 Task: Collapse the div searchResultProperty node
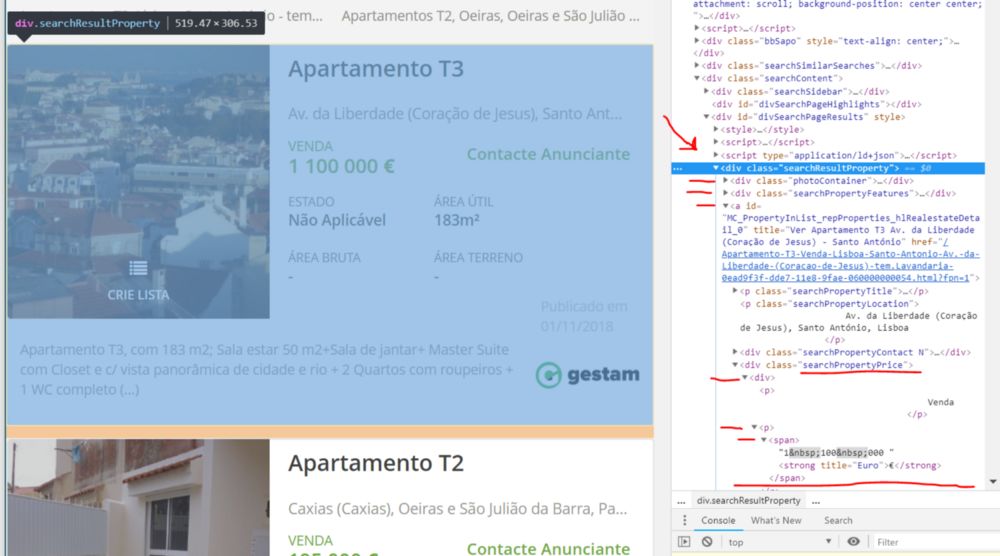pyautogui.click(x=716, y=168)
